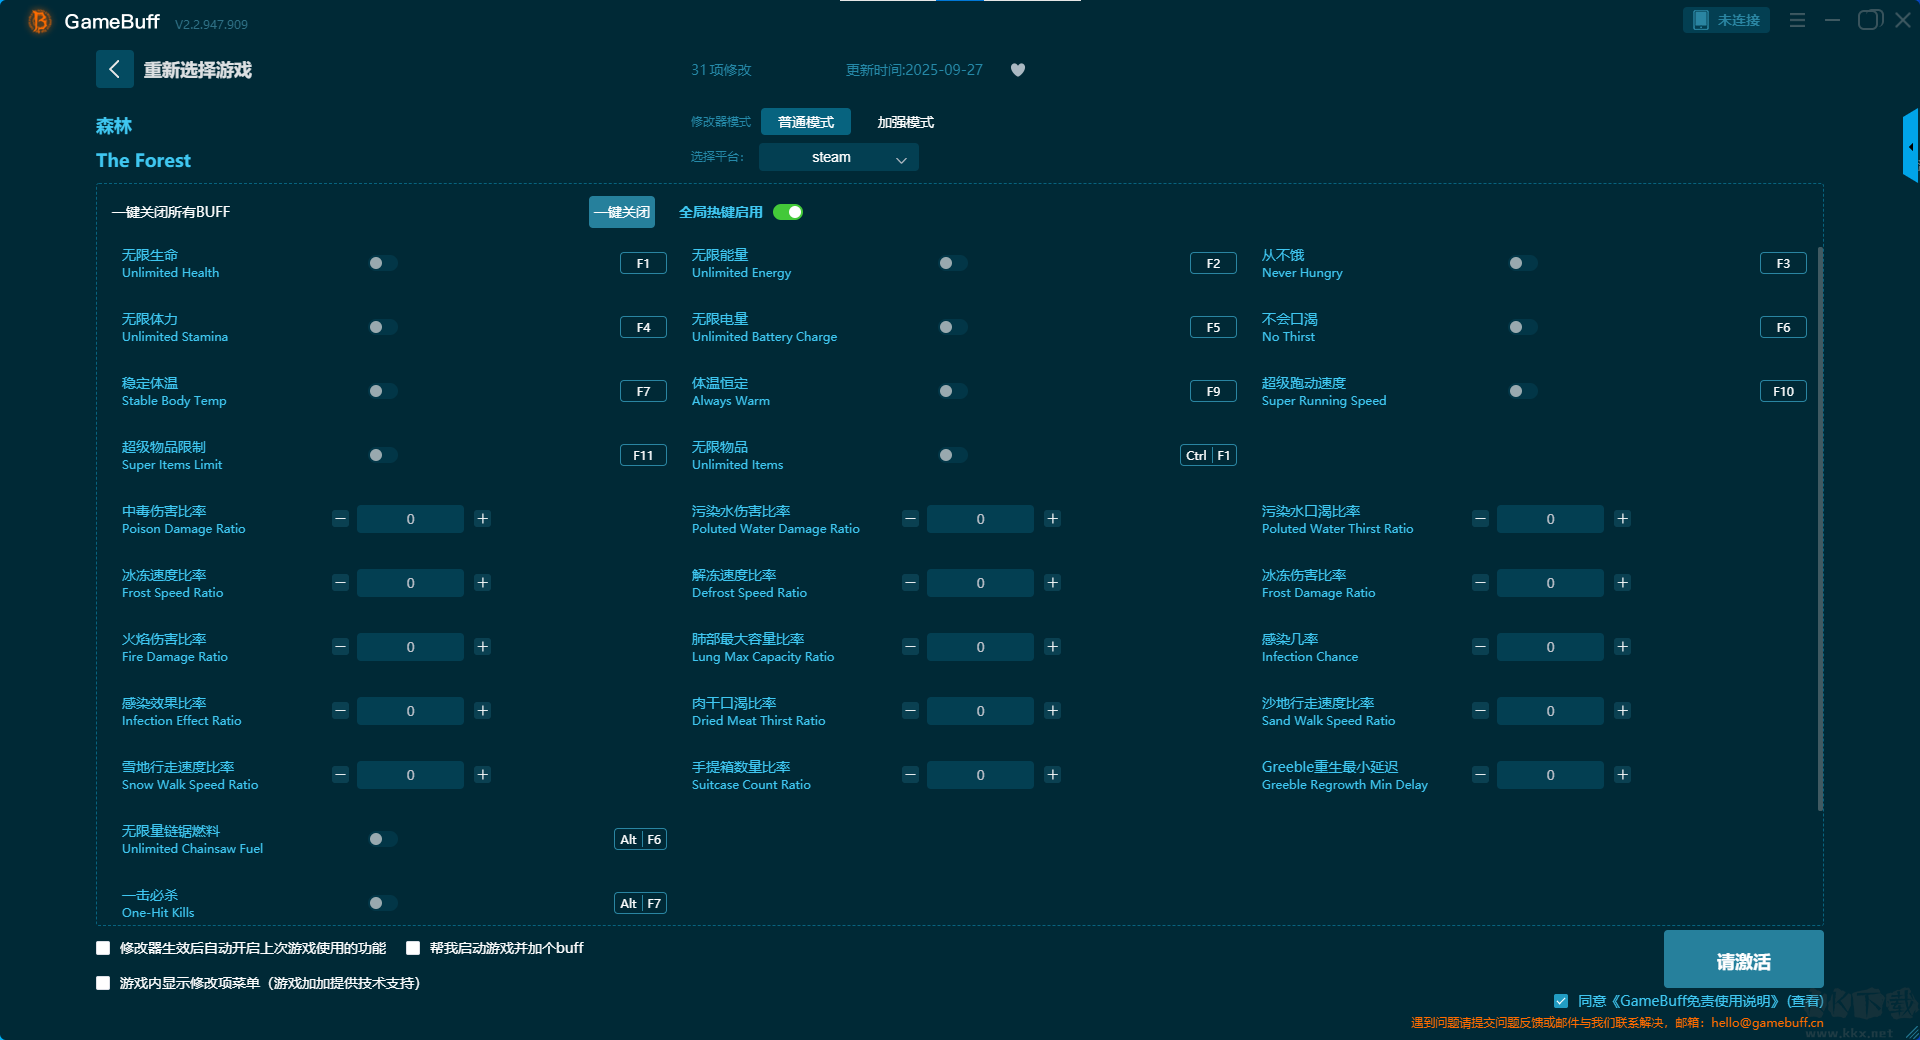Click the Infection Chance value field
The image size is (1920, 1040).
(x=1550, y=647)
